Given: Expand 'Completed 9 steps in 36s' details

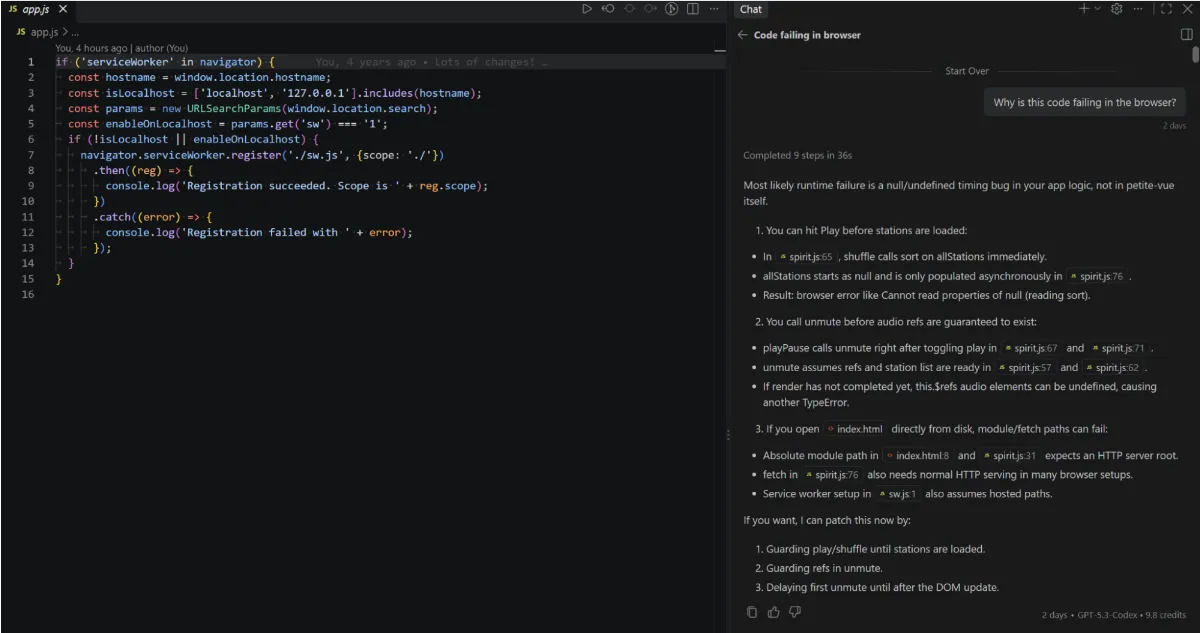Looking at the screenshot, I should click(x=797, y=155).
